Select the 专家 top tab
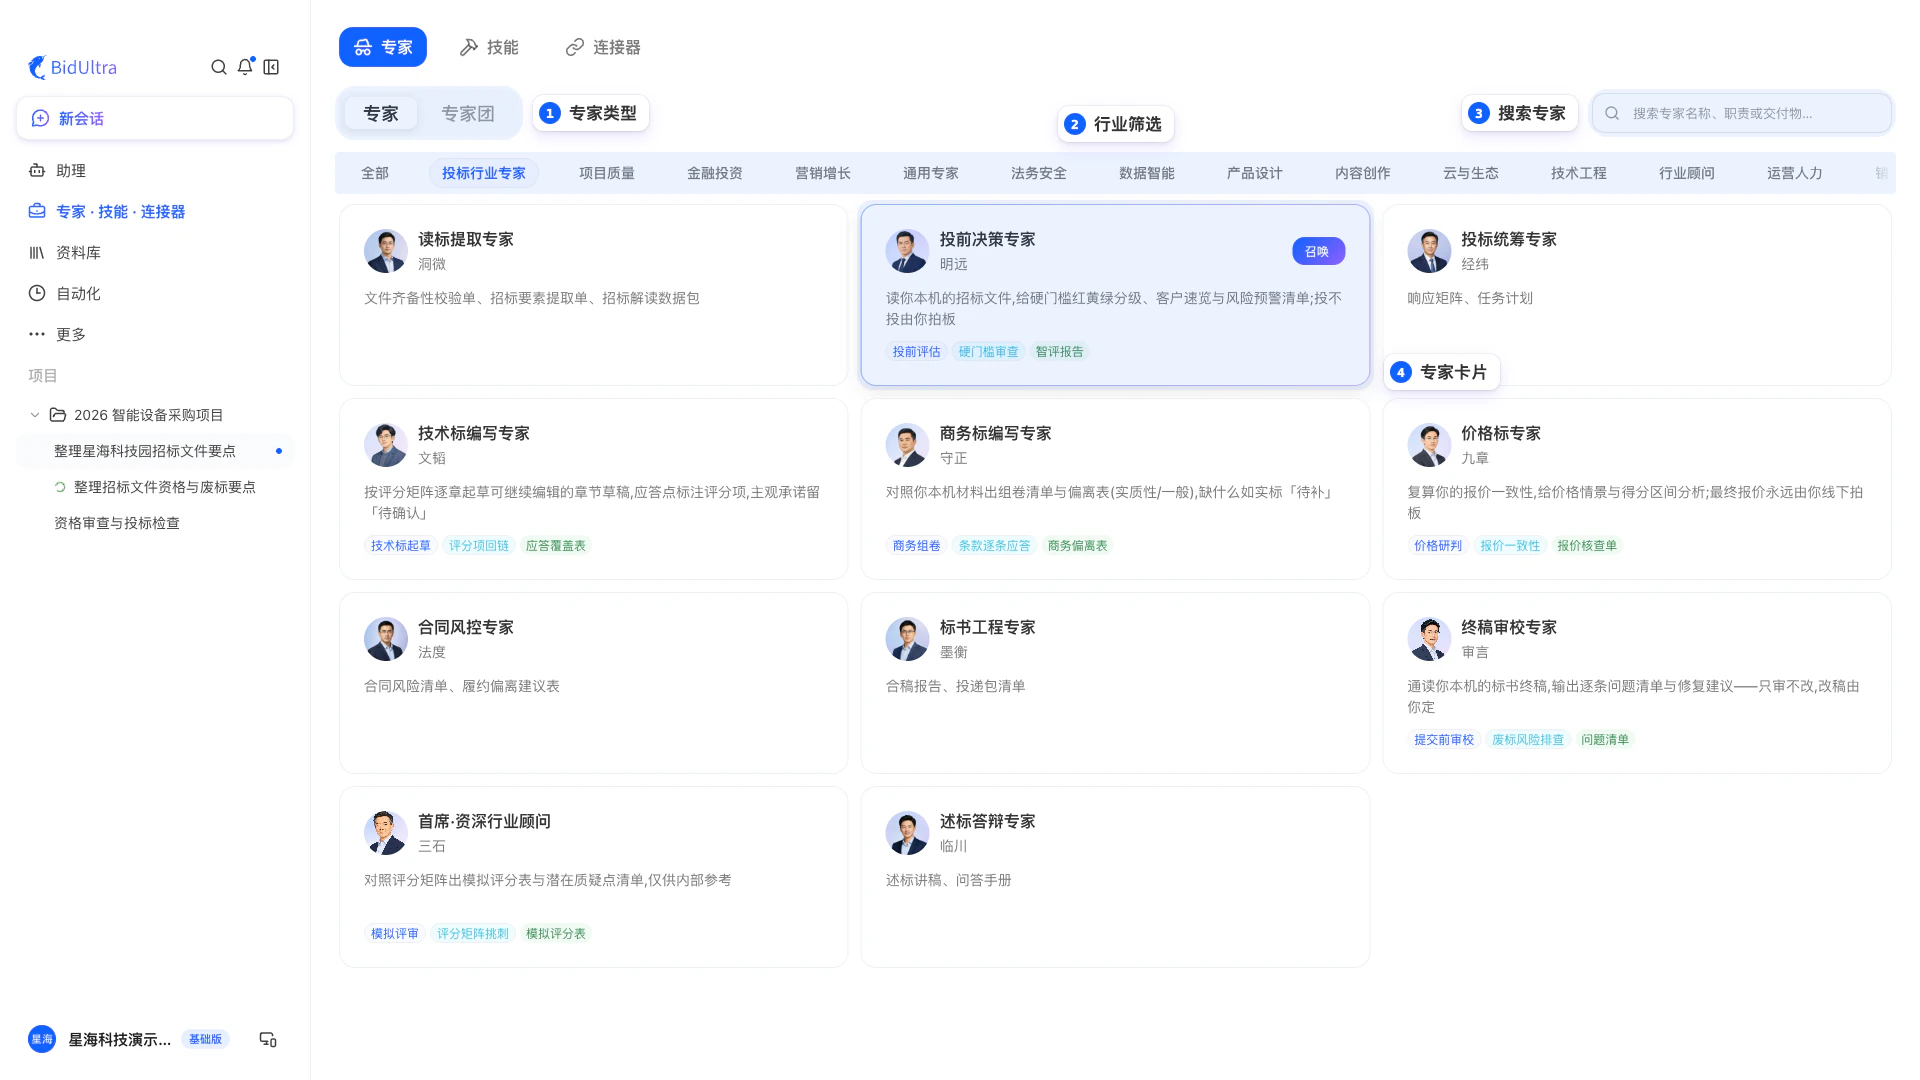 pos(383,47)
